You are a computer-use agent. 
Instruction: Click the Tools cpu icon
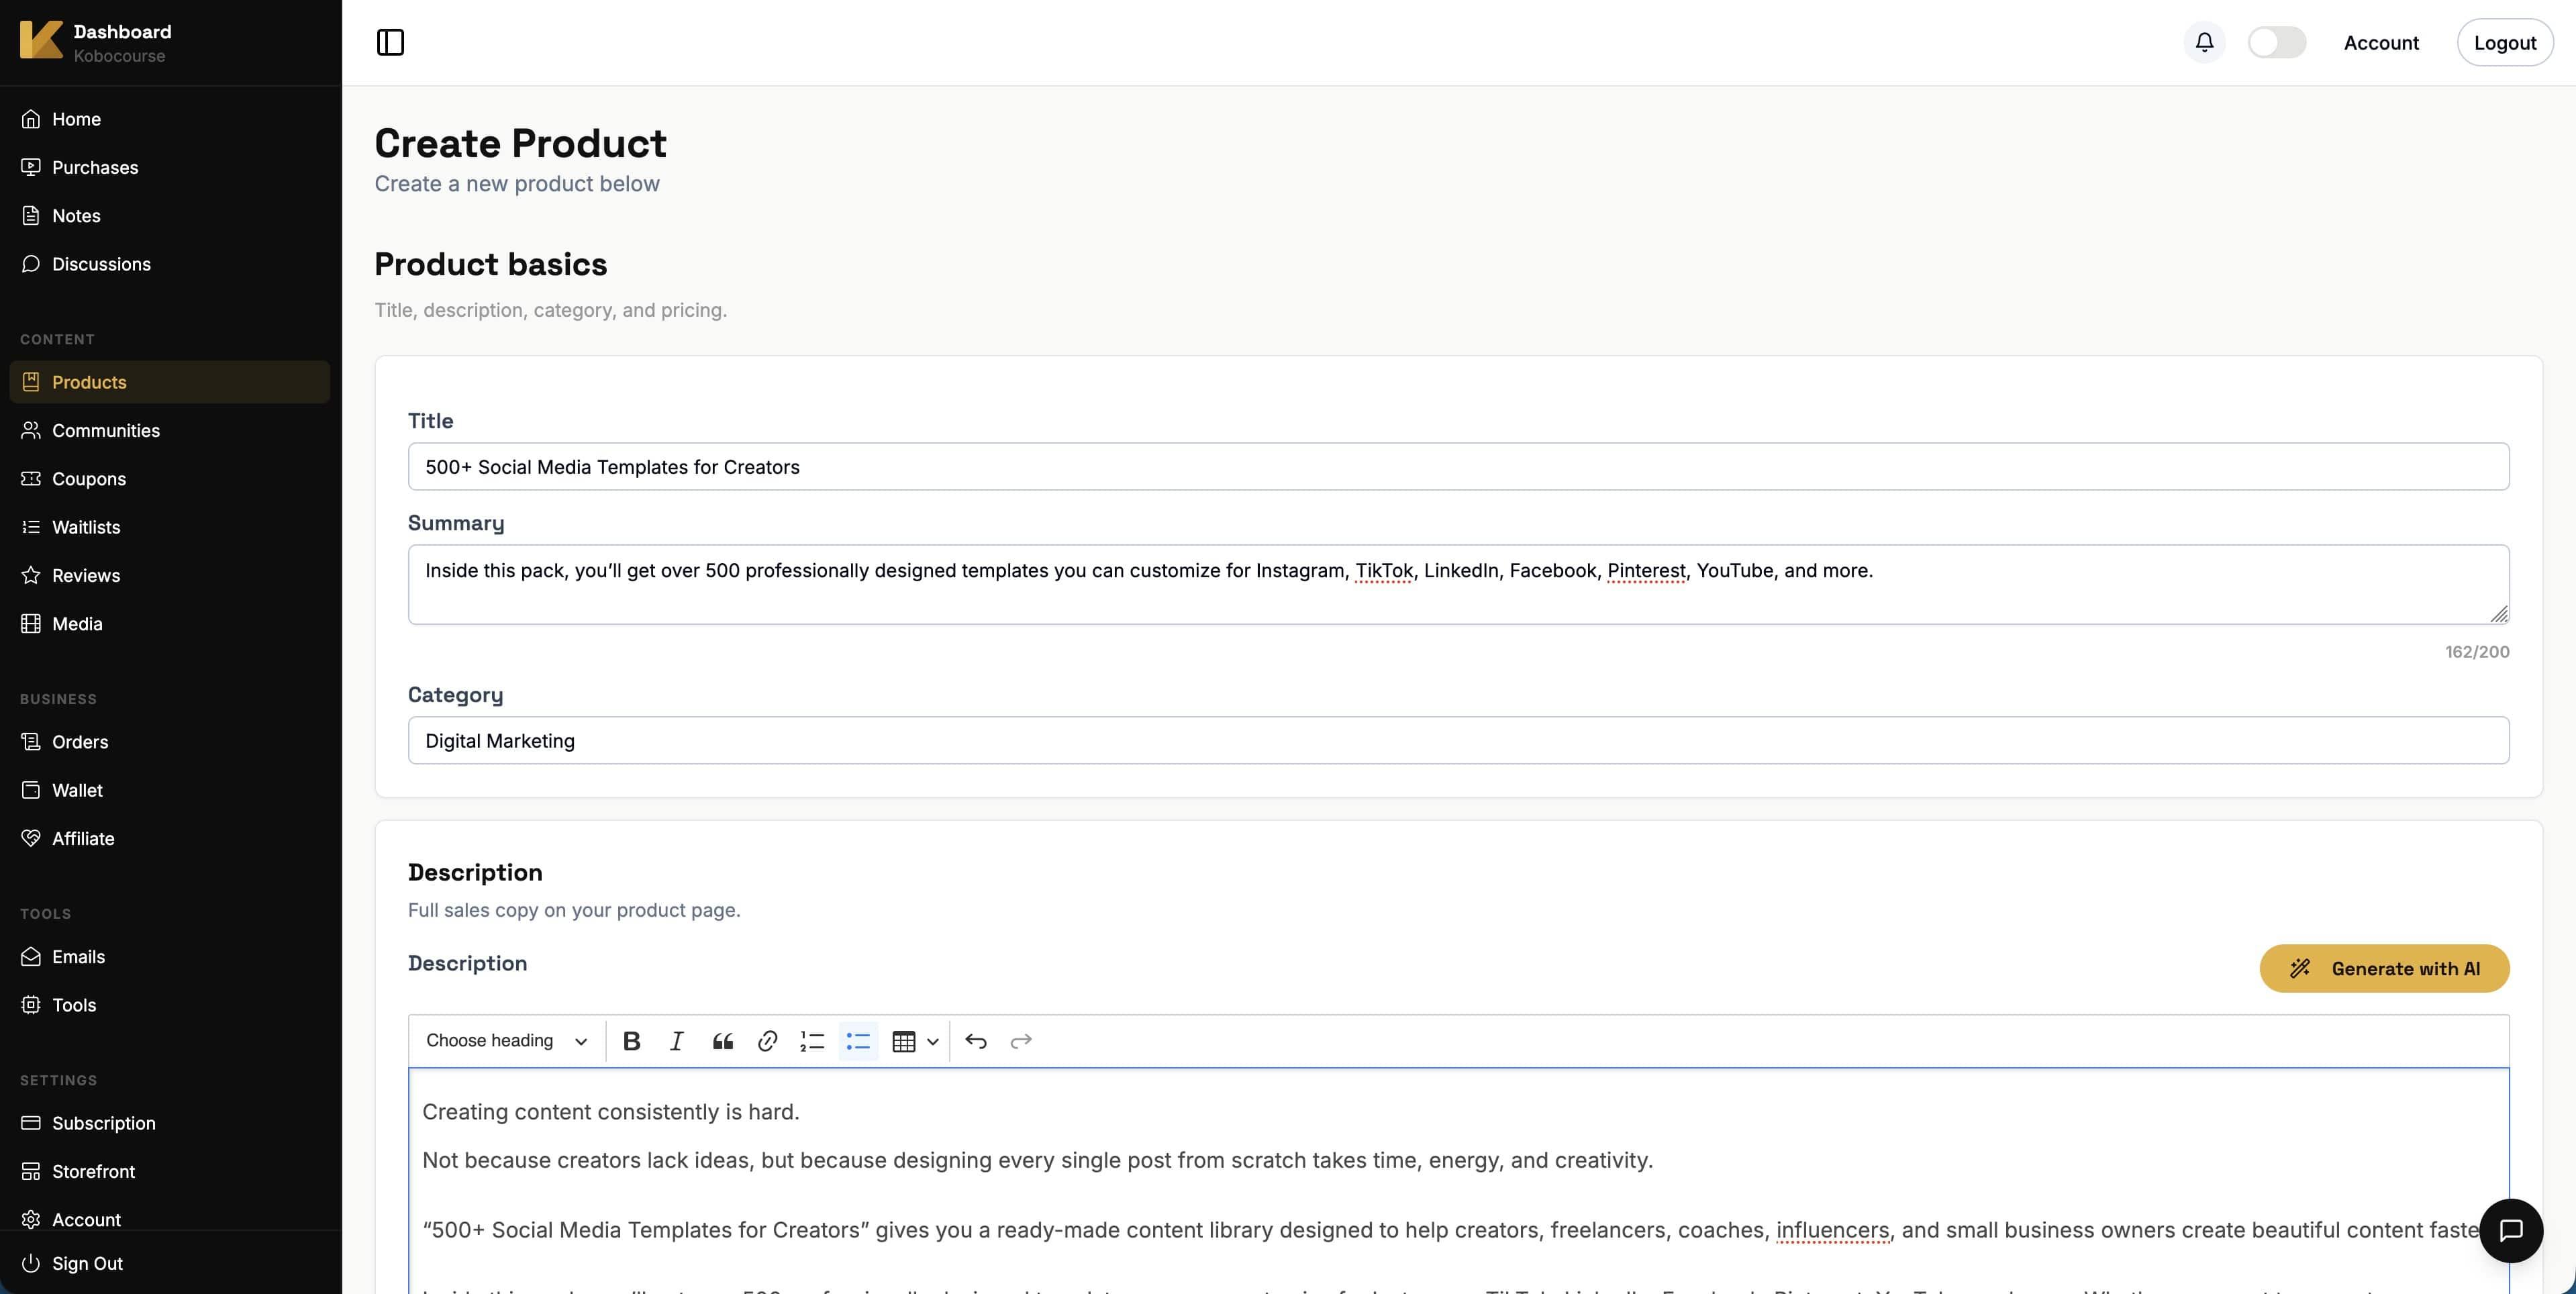coord(31,1005)
